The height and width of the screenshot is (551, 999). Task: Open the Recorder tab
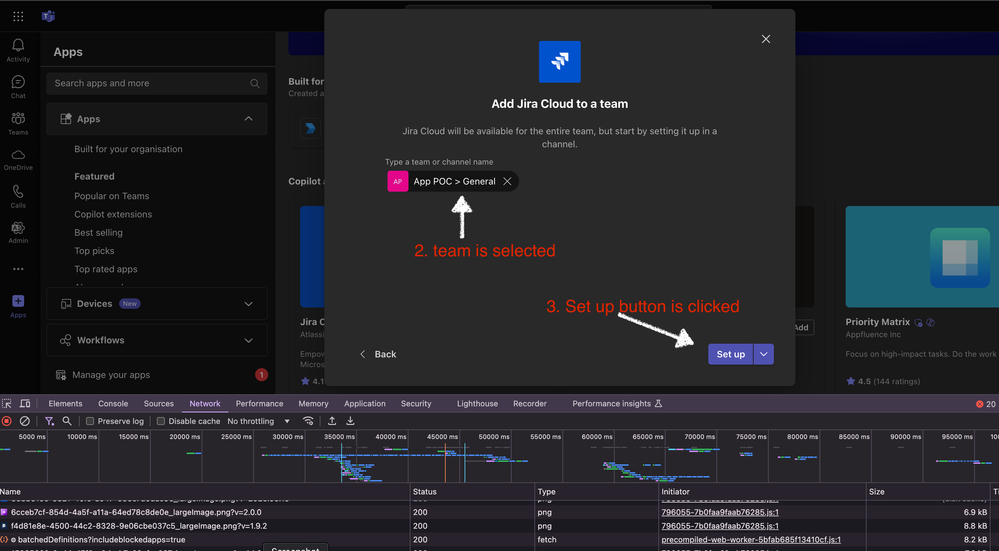(x=530, y=404)
